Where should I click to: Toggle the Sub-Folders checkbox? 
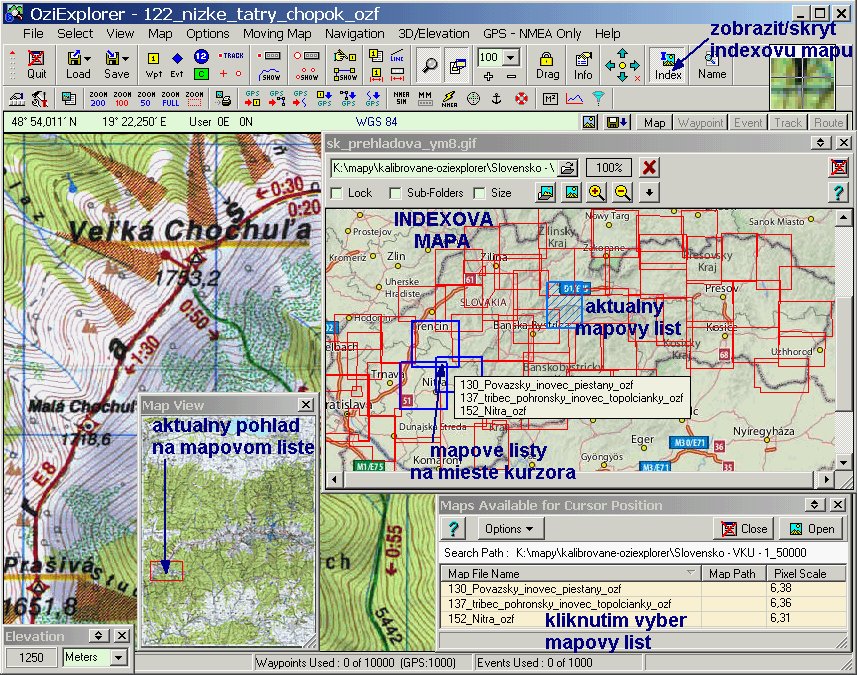tap(395, 193)
